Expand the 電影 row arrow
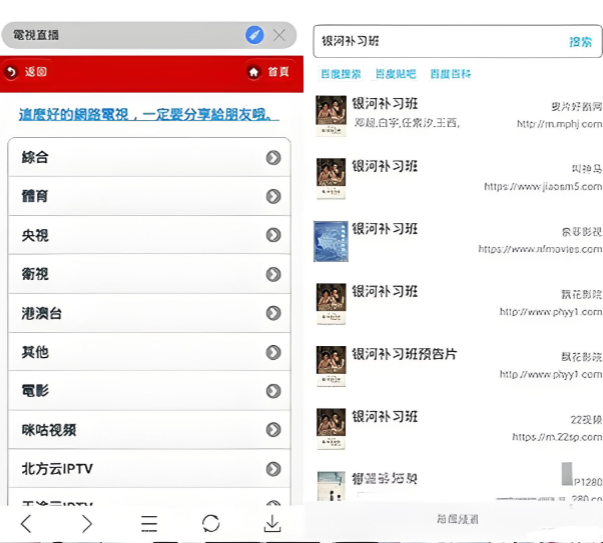Viewport: 603px width, 543px height. (x=273, y=391)
